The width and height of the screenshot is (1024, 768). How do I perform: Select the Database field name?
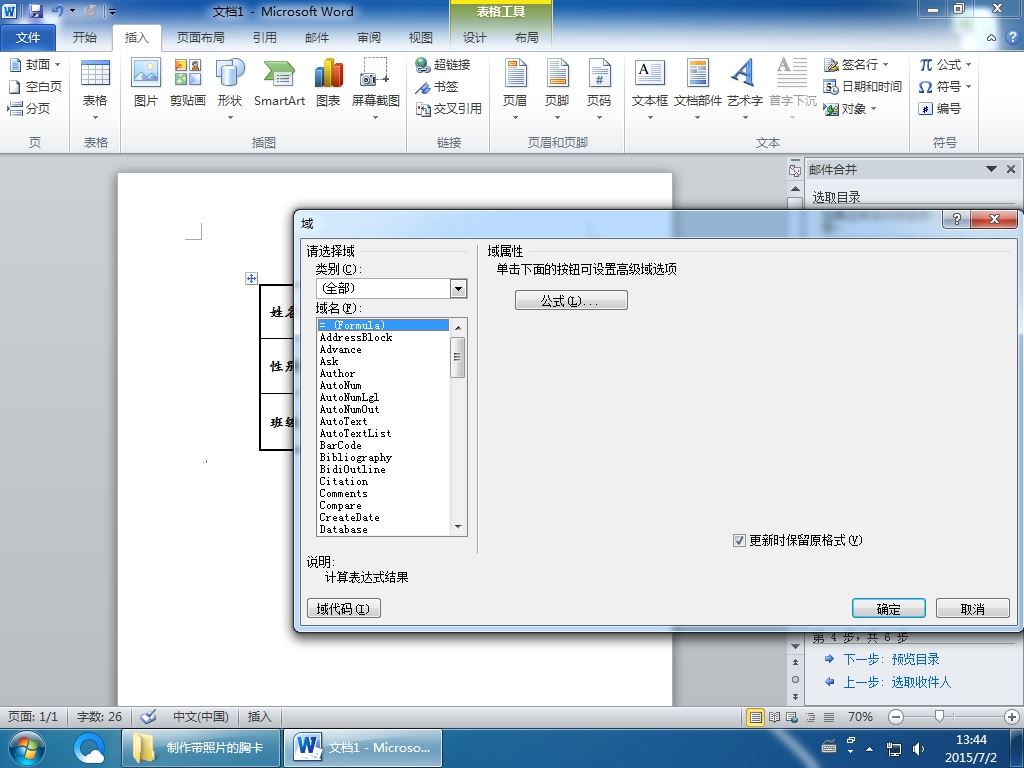[x=383, y=530]
